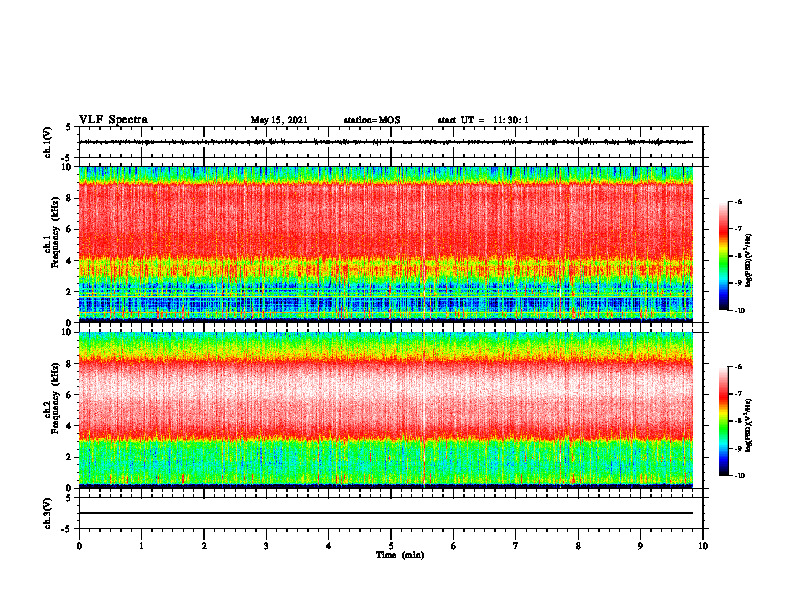Click the "station=MOS" header label
The height and width of the screenshot is (612, 792).
[372, 120]
